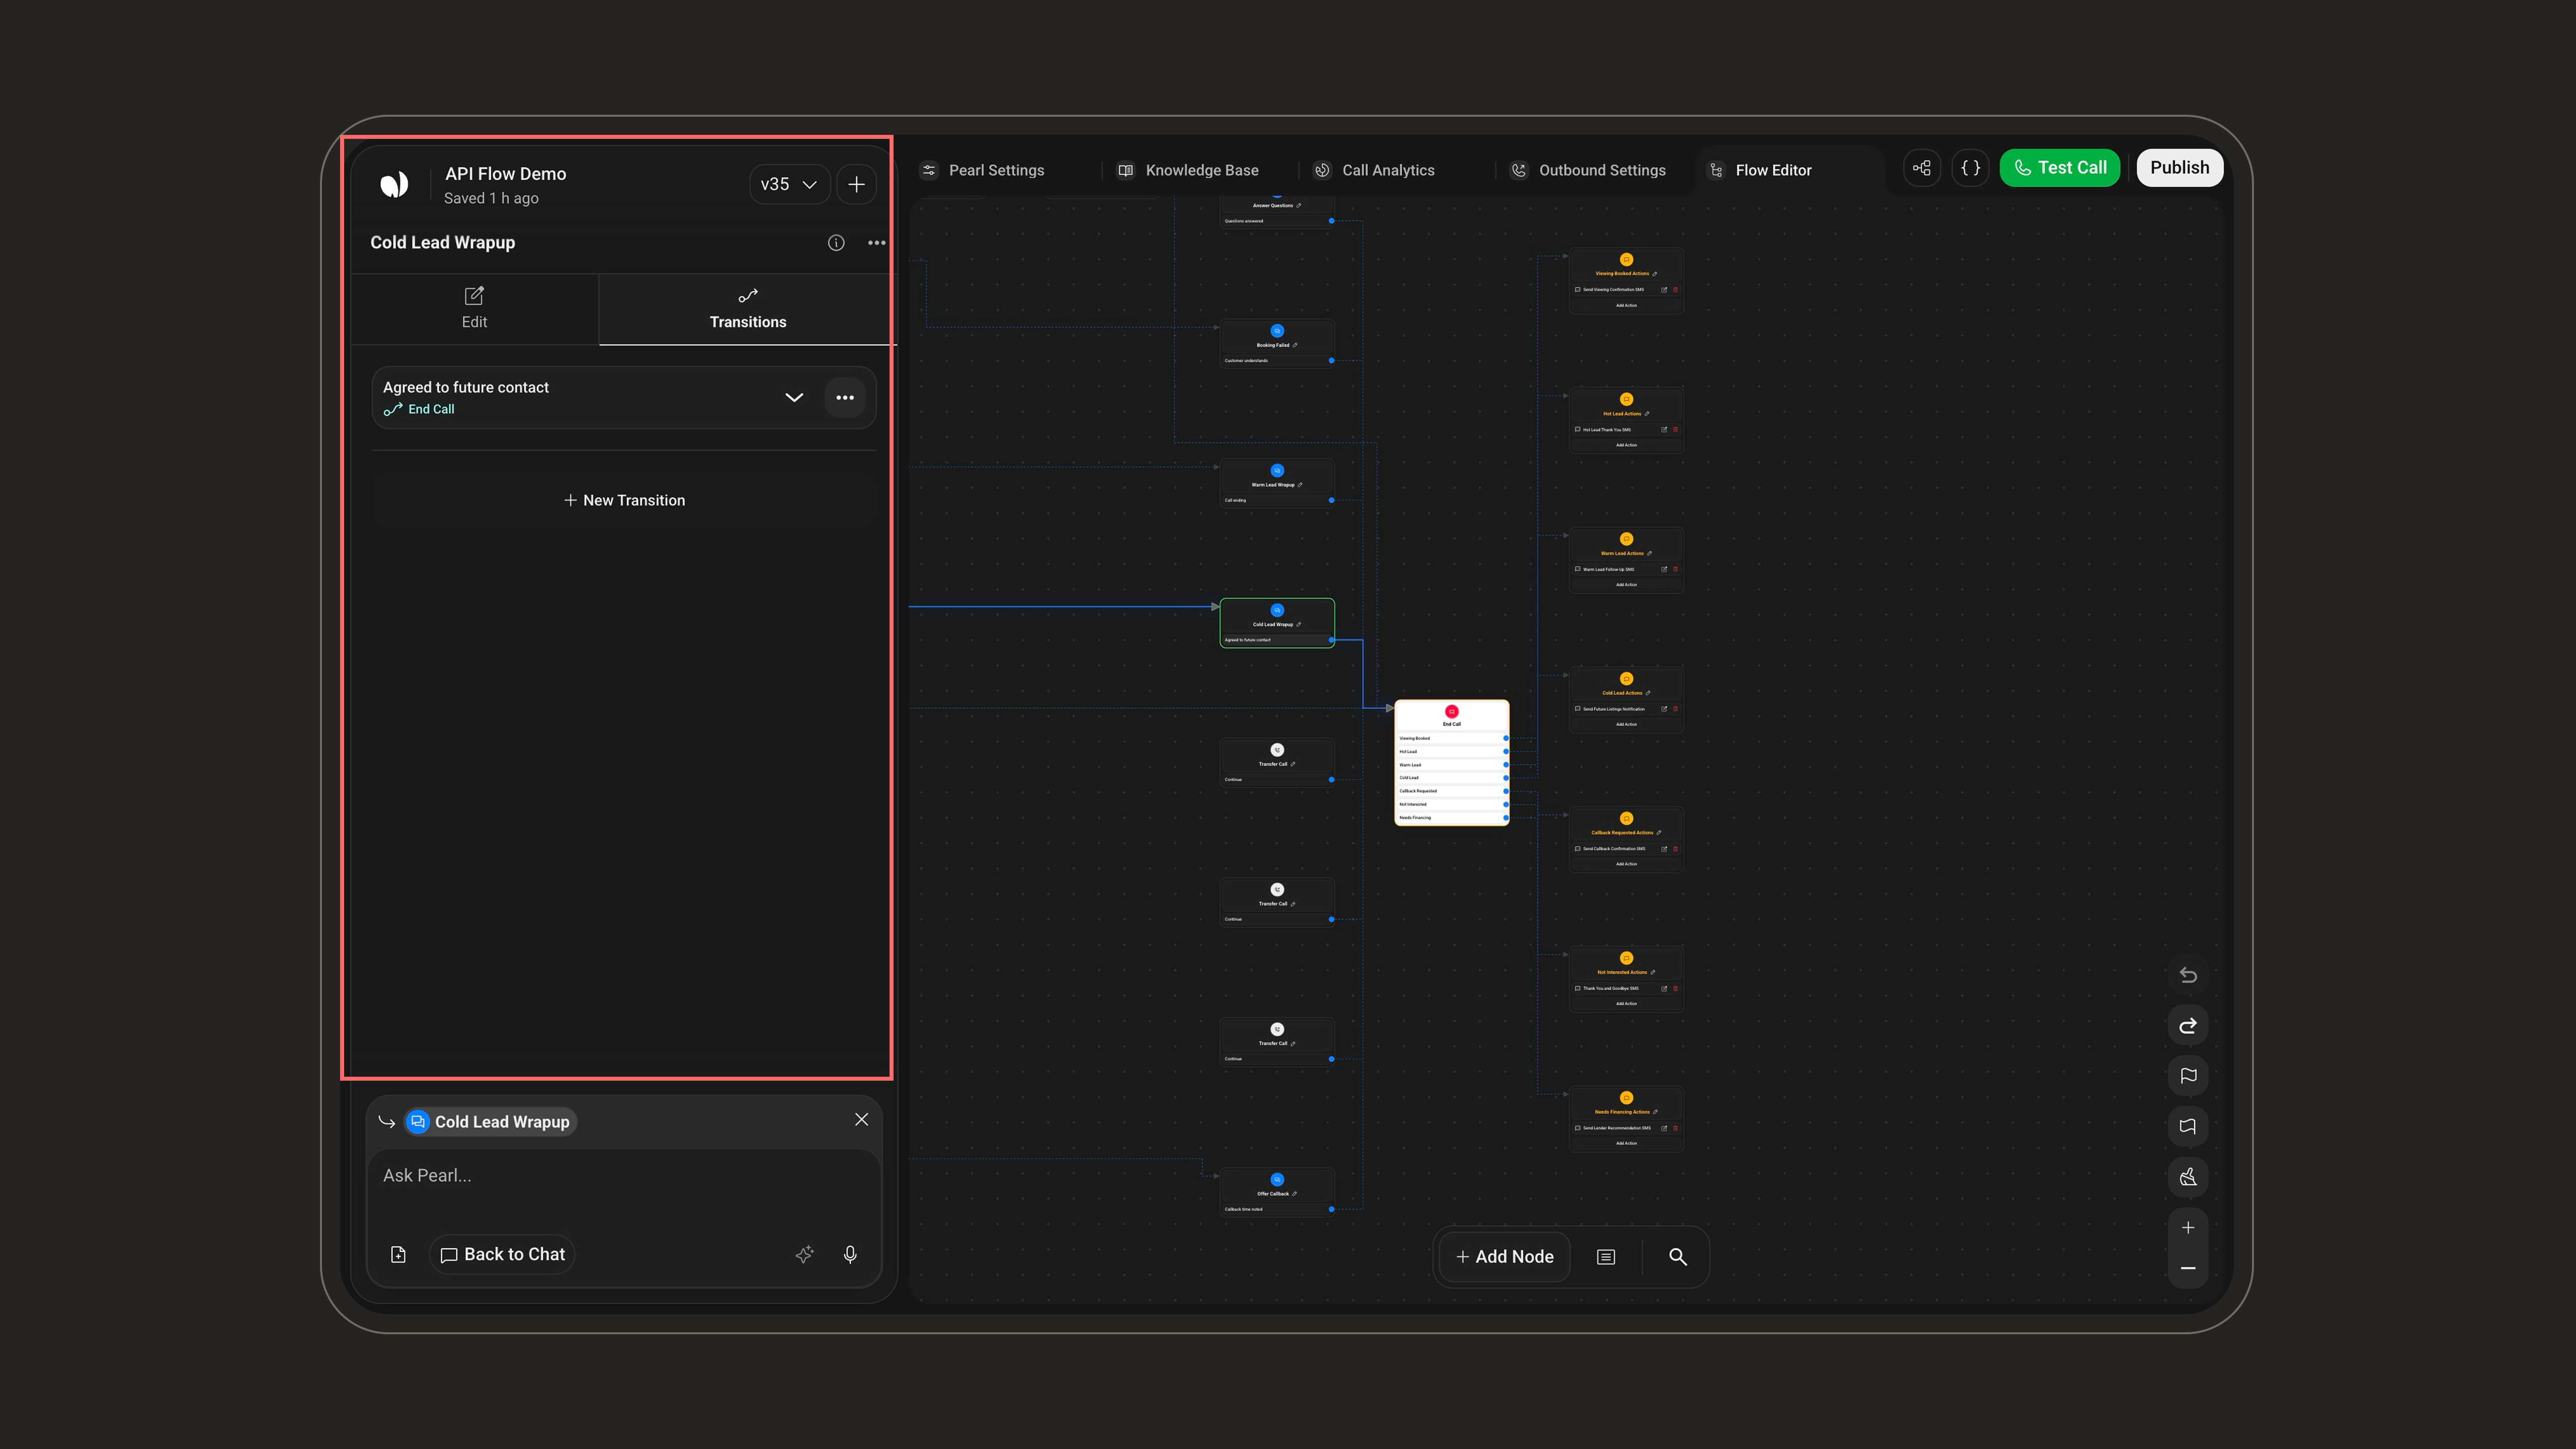Image resolution: width=2576 pixels, height=1449 pixels.
Task: Open the Pearl Settings tab
Action: coord(982,170)
